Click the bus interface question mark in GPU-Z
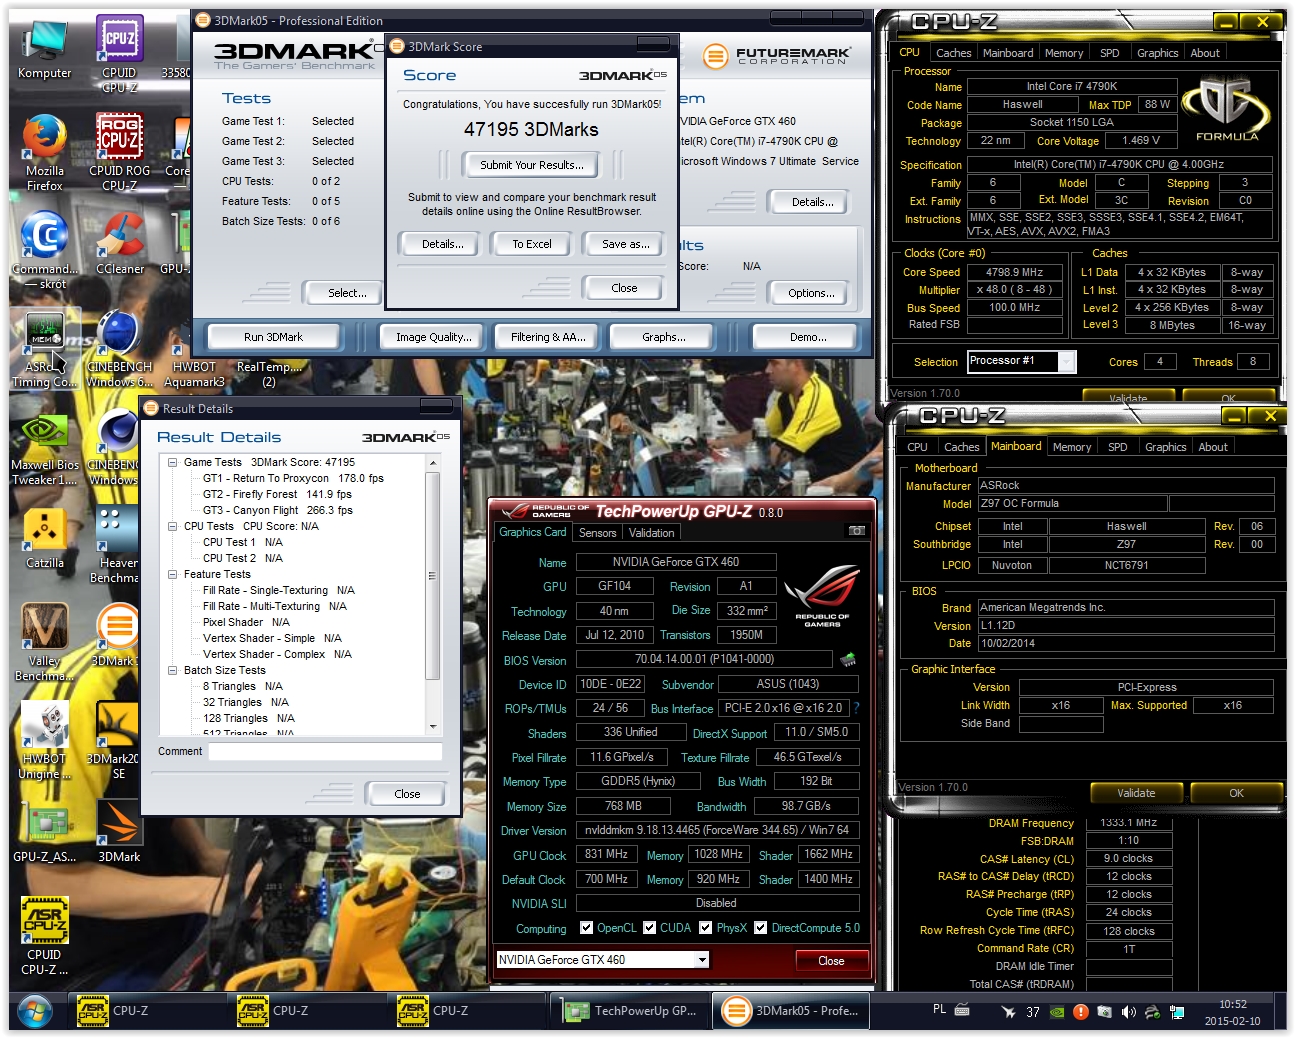 [856, 708]
